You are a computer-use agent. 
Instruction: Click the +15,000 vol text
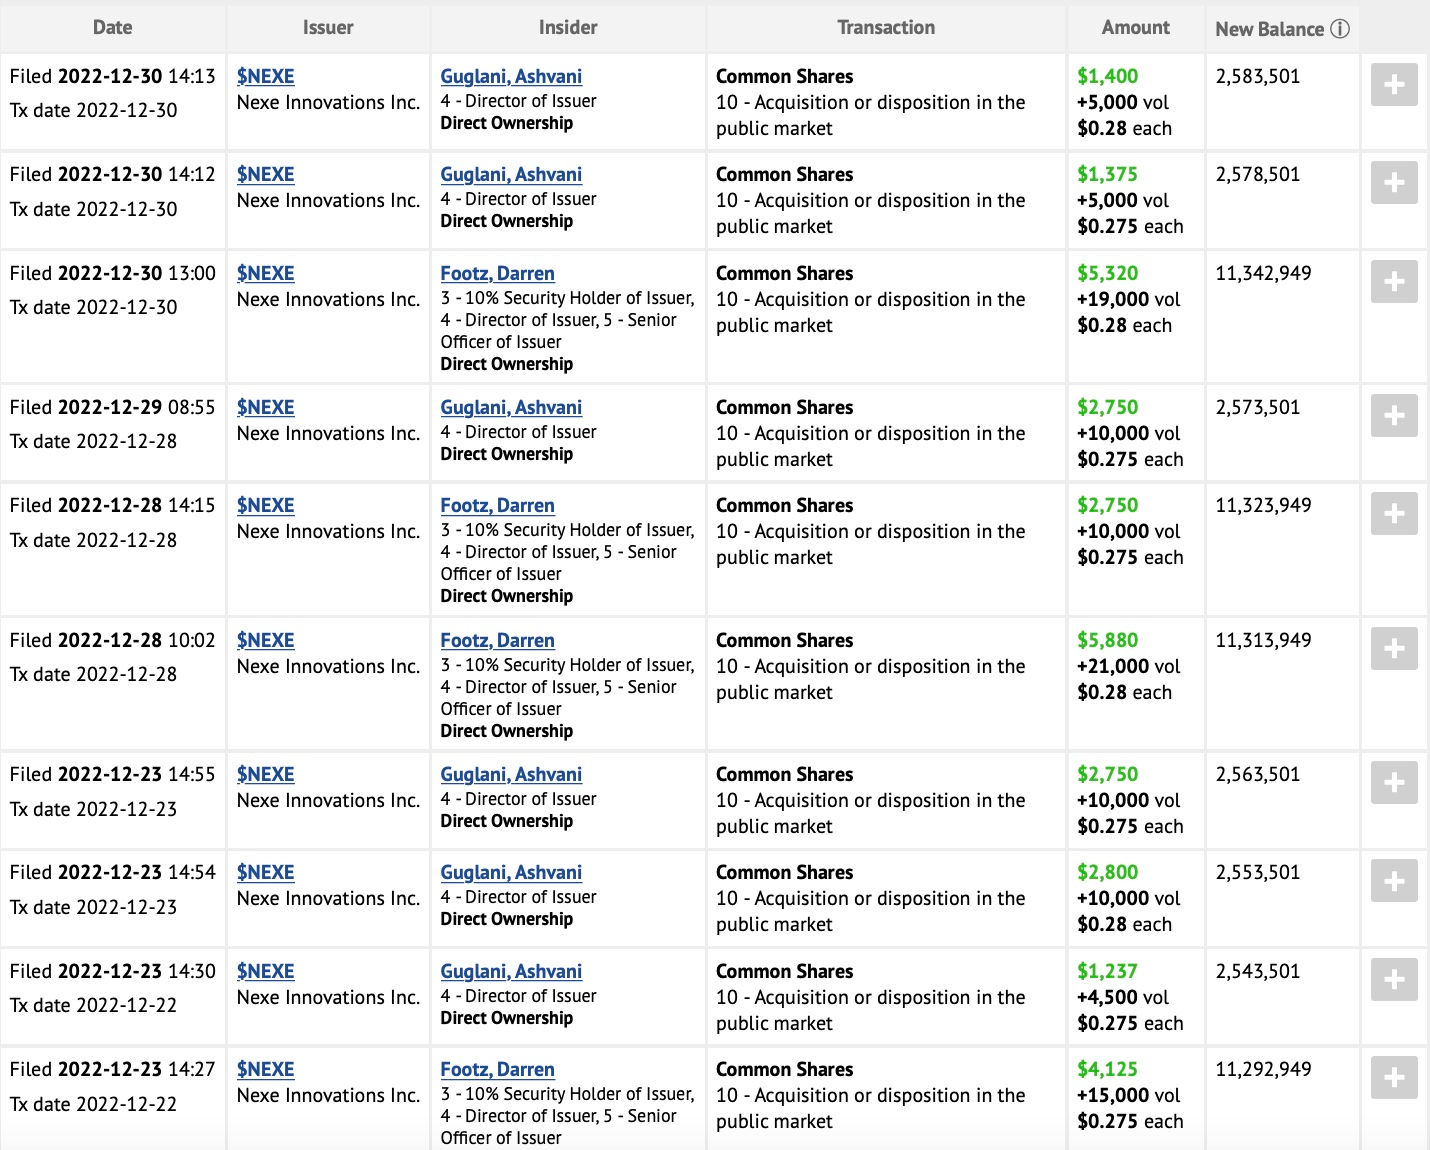(1128, 1095)
